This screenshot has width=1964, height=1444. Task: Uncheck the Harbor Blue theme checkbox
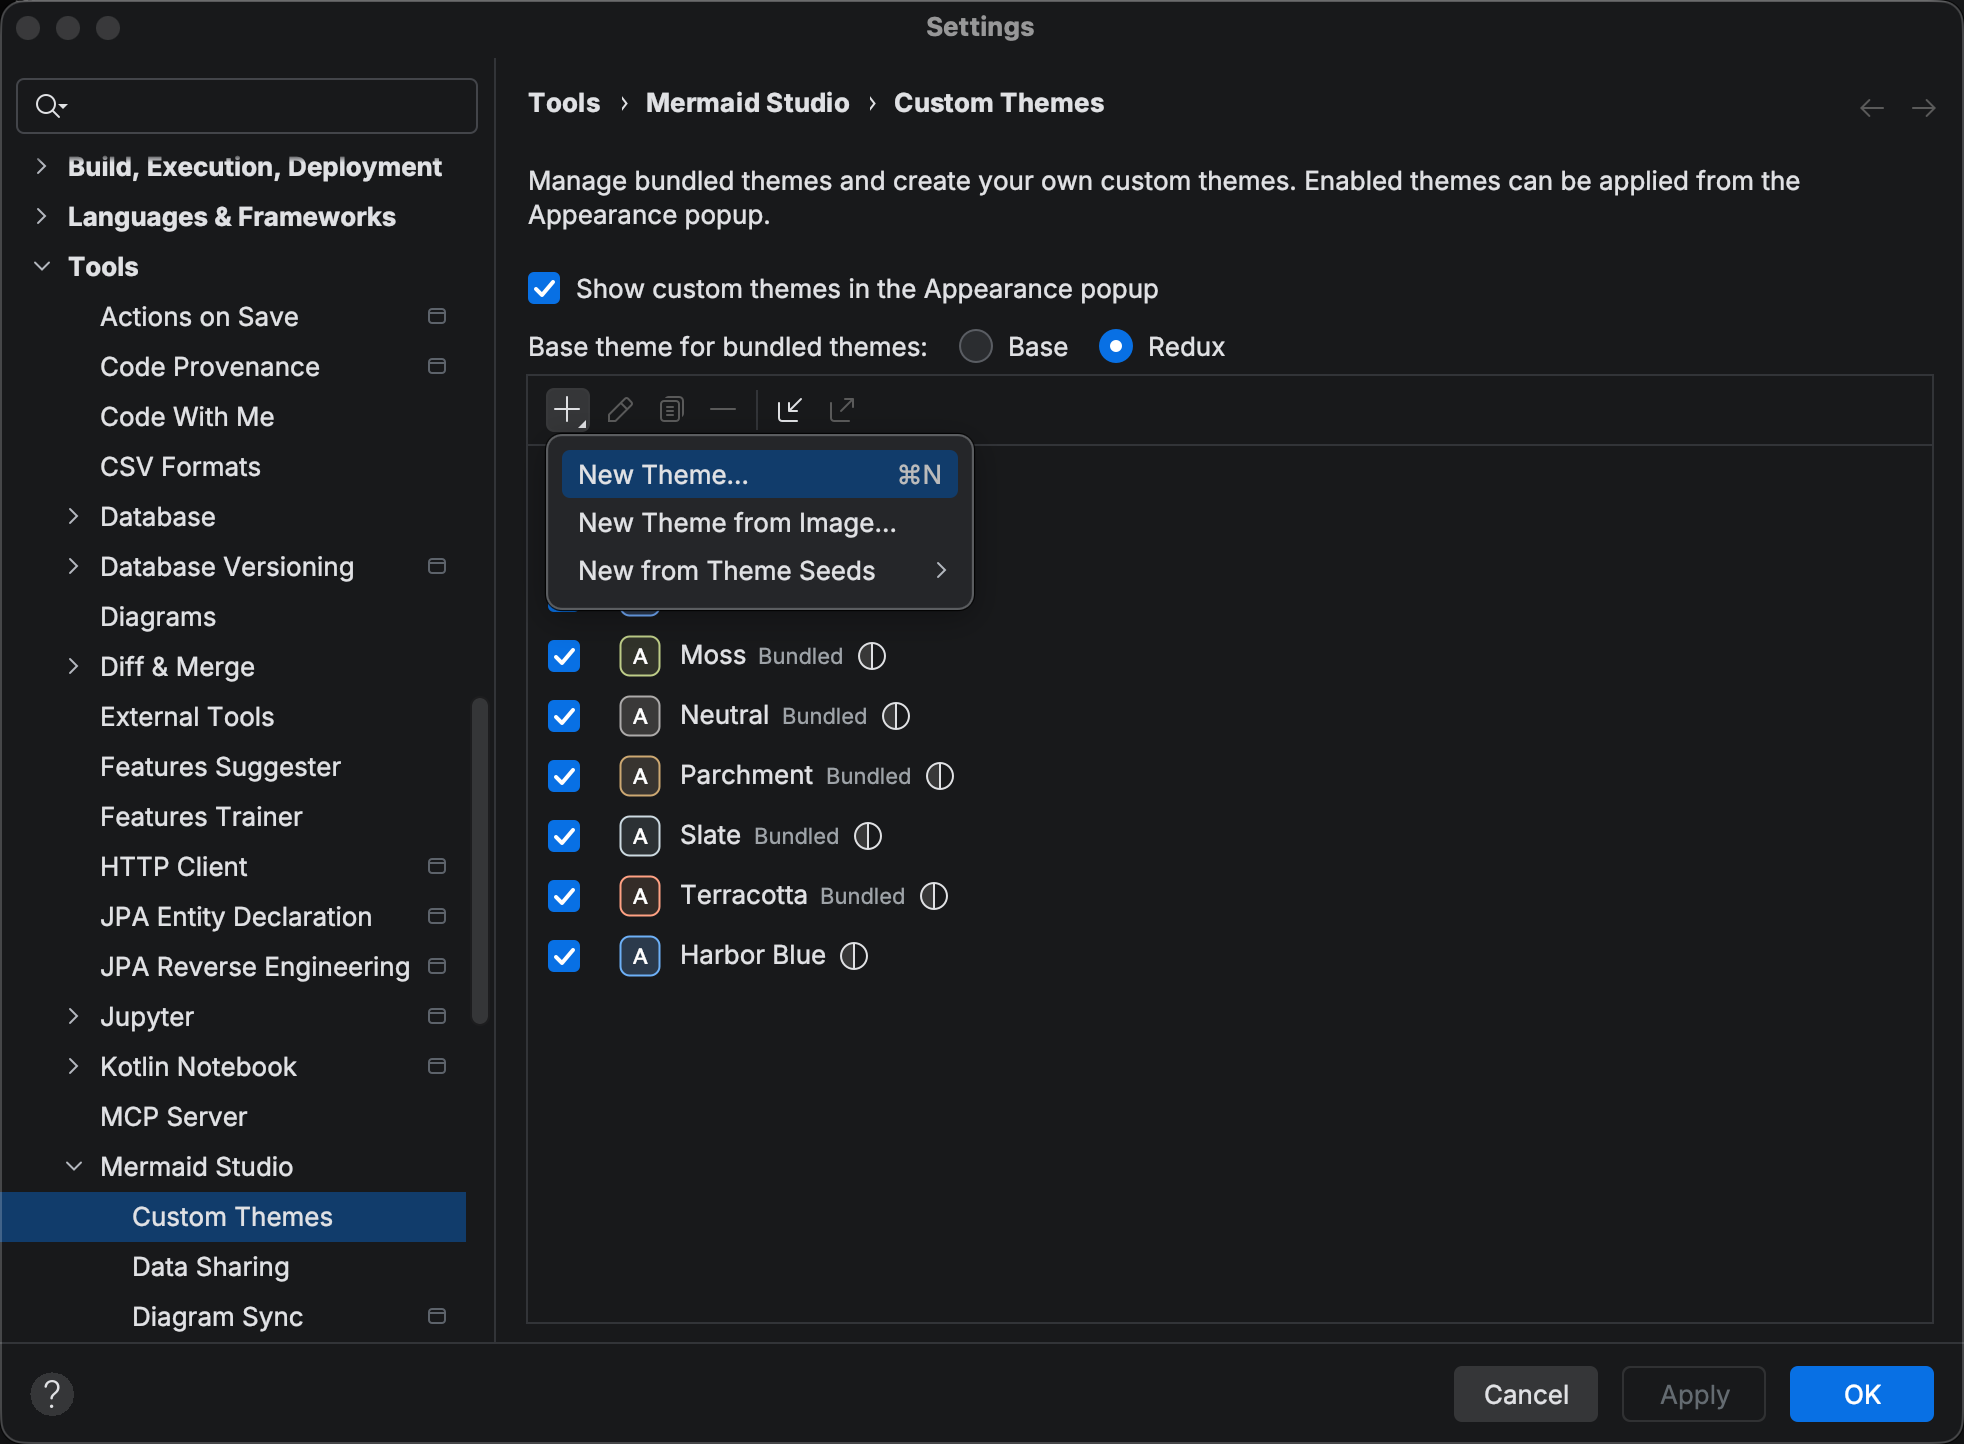564,956
